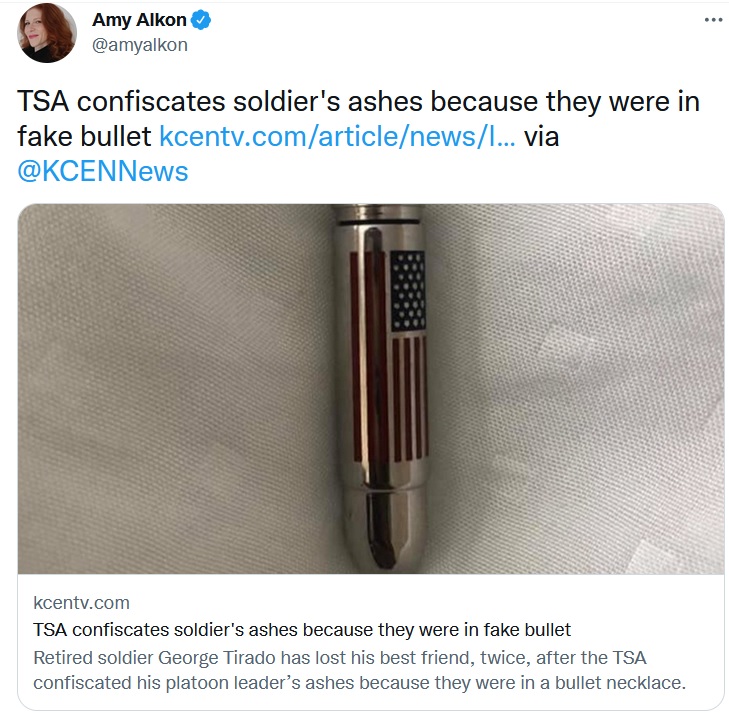
Task: Click the blue verified badge icon
Action: (x=201, y=20)
